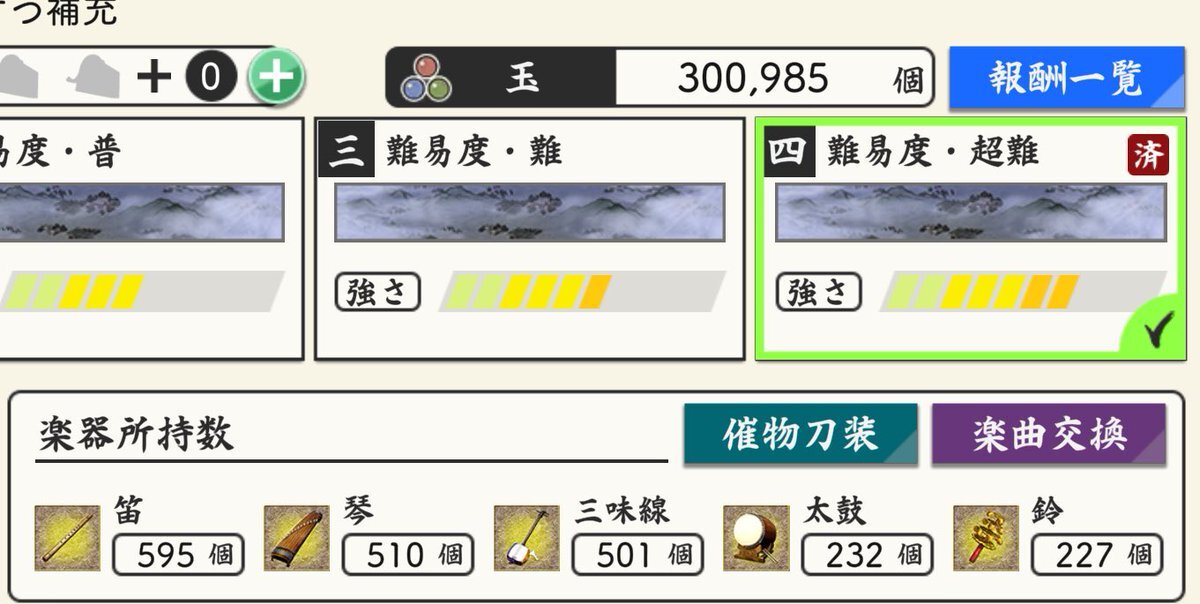Click the black zero counter circle
Viewport: 1200px width, 604px height.
(x=210, y=77)
